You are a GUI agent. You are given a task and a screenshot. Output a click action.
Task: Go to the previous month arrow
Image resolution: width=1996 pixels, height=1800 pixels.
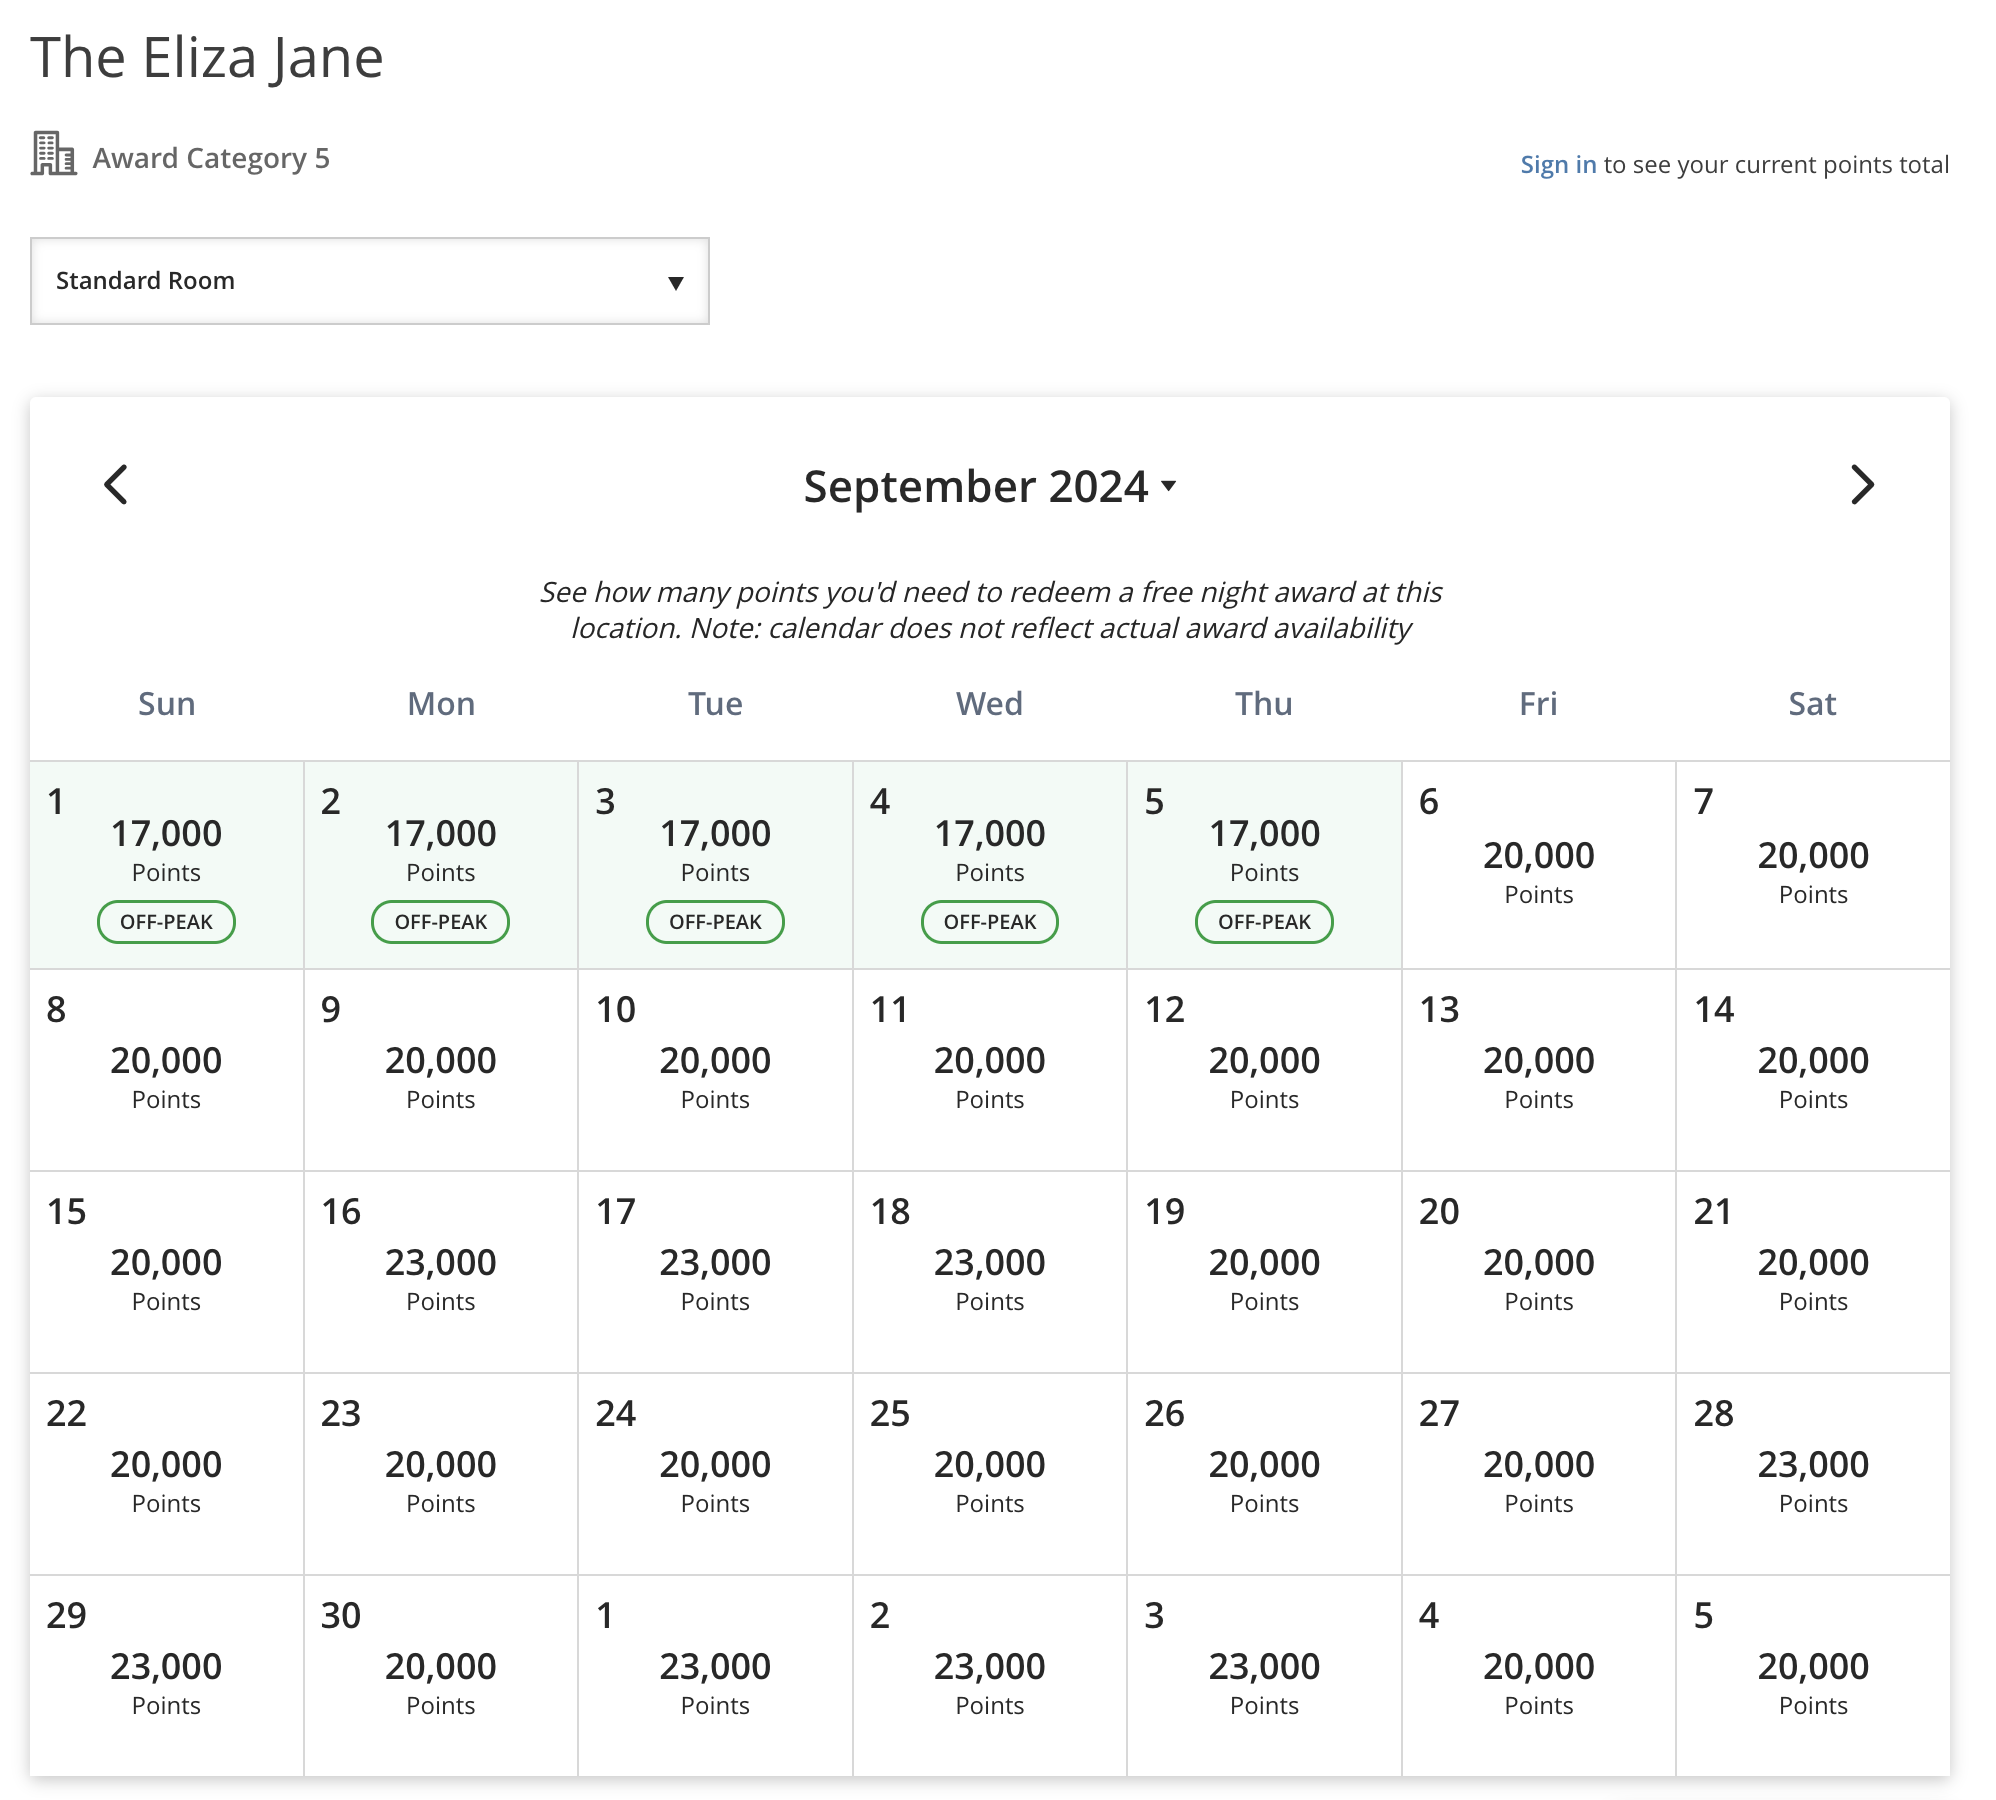[116, 485]
